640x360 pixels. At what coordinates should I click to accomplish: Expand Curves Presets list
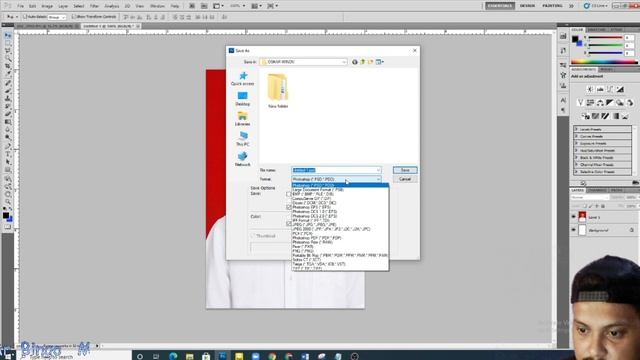(576, 136)
